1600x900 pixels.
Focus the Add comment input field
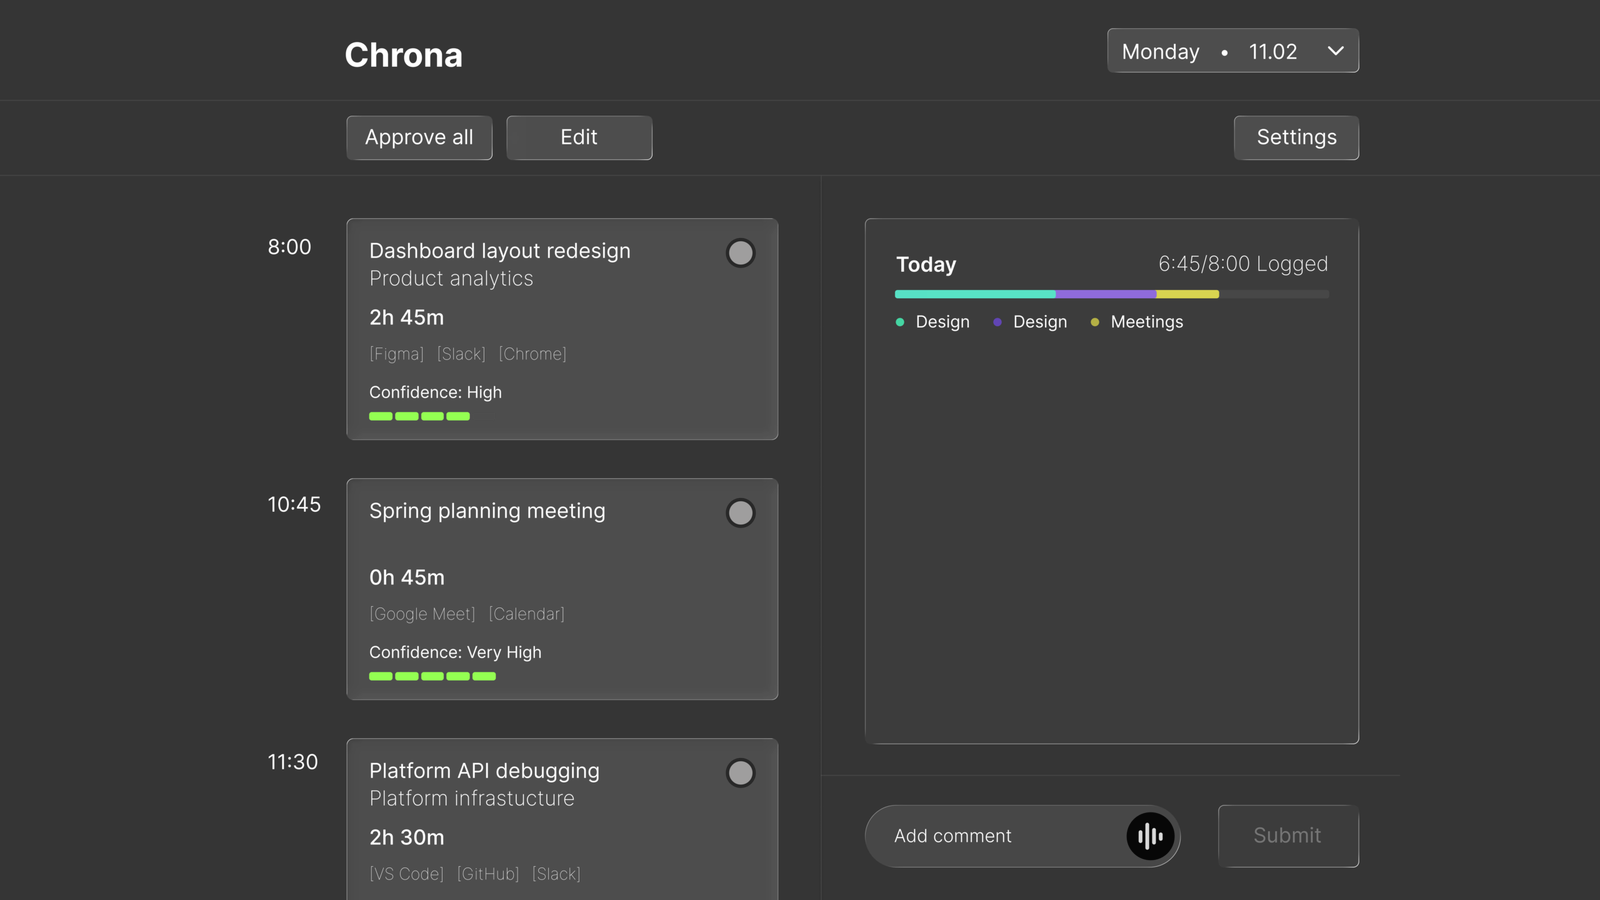coord(1000,836)
